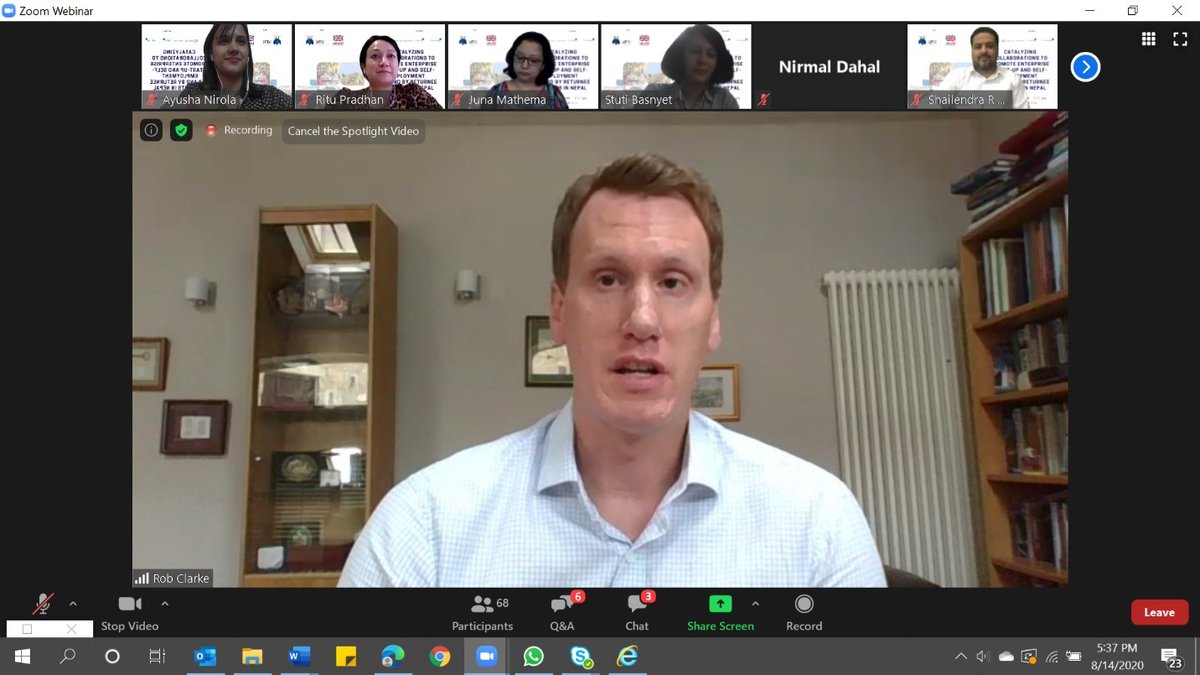Show hidden system tray icons
The image size is (1200, 675).
961,657
